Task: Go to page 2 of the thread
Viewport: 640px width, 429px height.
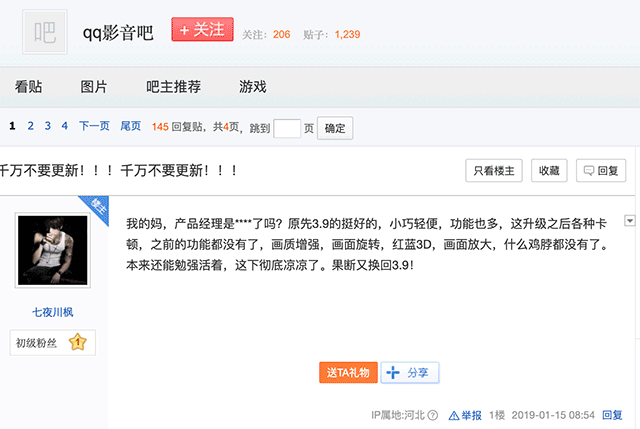Action: point(31,126)
